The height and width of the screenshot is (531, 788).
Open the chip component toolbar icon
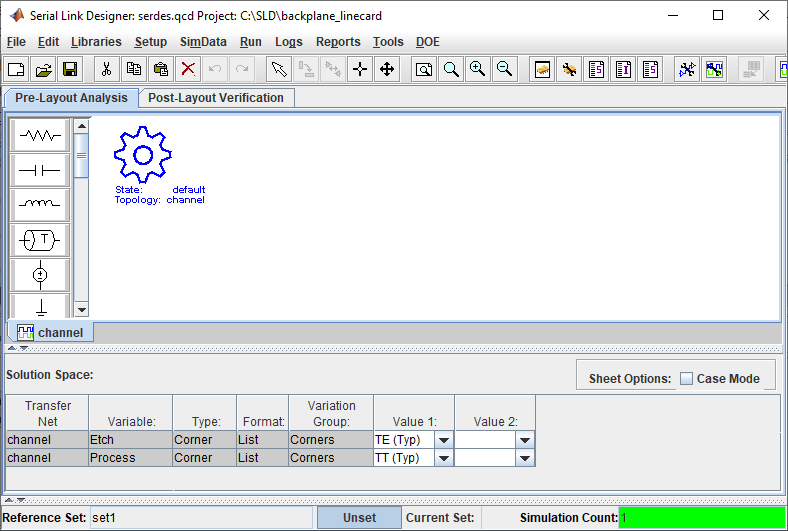pos(542,69)
